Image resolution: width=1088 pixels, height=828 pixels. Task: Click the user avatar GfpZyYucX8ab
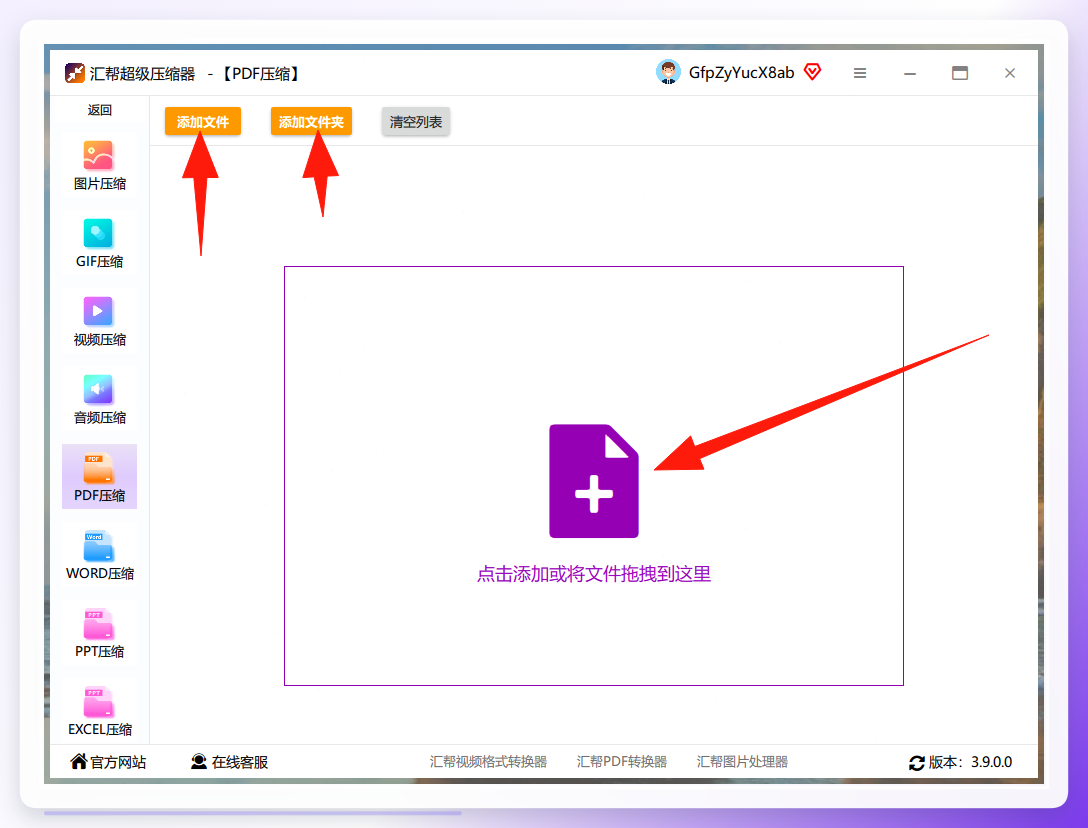point(668,72)
